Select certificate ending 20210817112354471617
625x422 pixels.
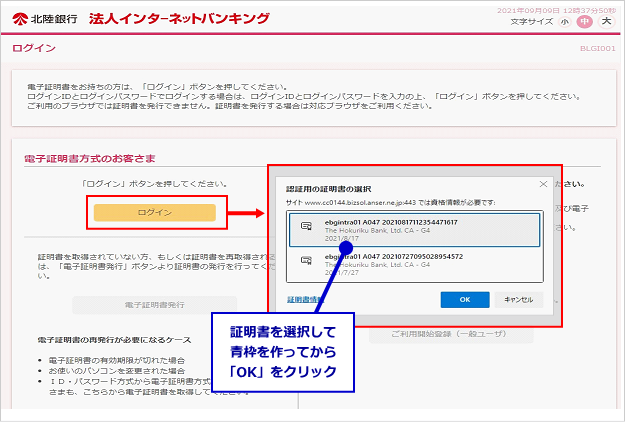pyautogui.click(x=415, y=230)
